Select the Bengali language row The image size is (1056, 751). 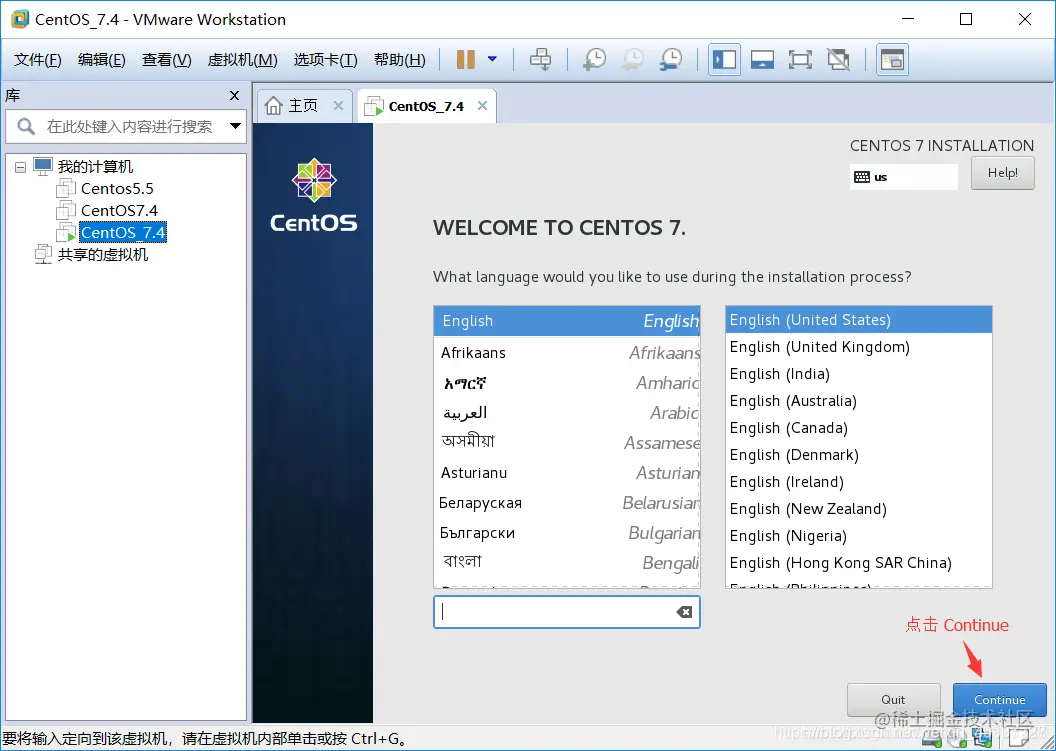(566, 562)
